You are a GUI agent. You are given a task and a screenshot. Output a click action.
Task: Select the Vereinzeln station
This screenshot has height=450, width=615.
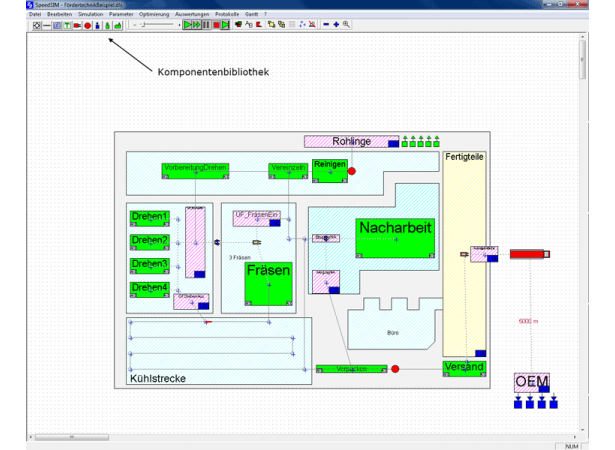click(x=288, y=171)
